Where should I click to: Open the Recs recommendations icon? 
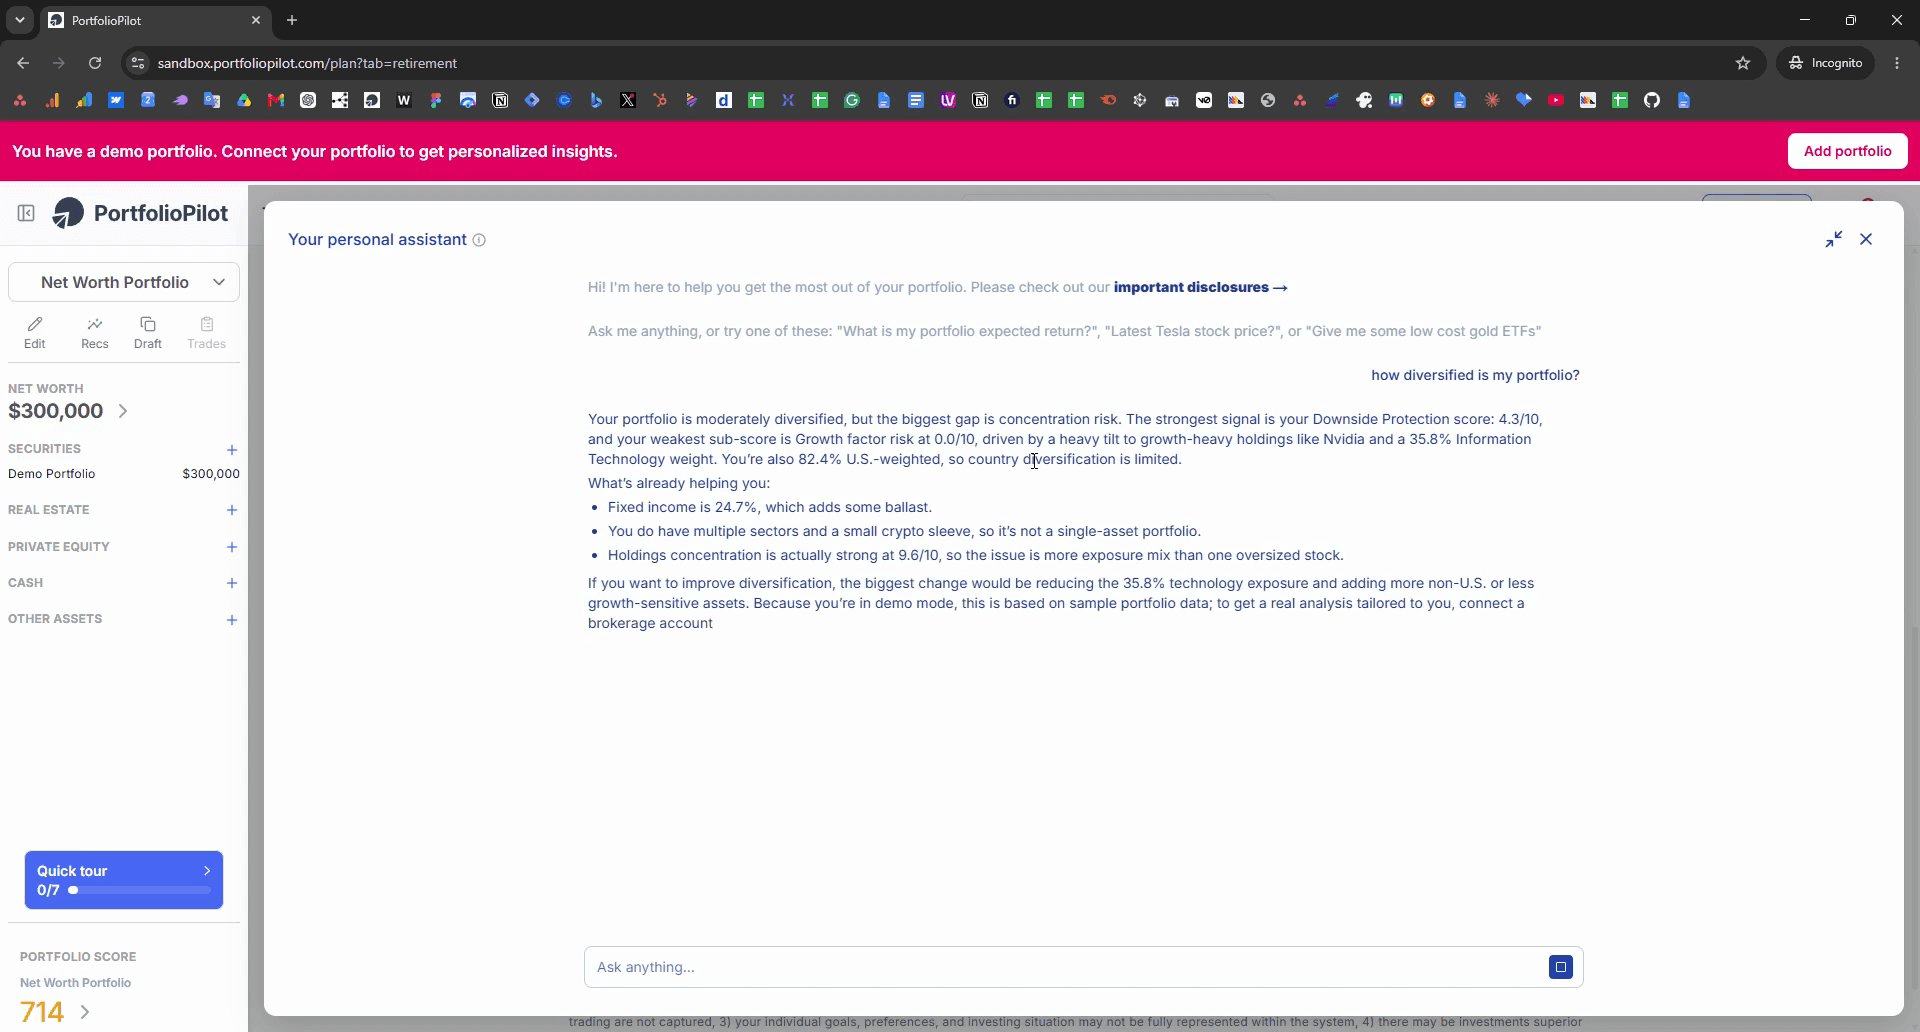(95, 332)
